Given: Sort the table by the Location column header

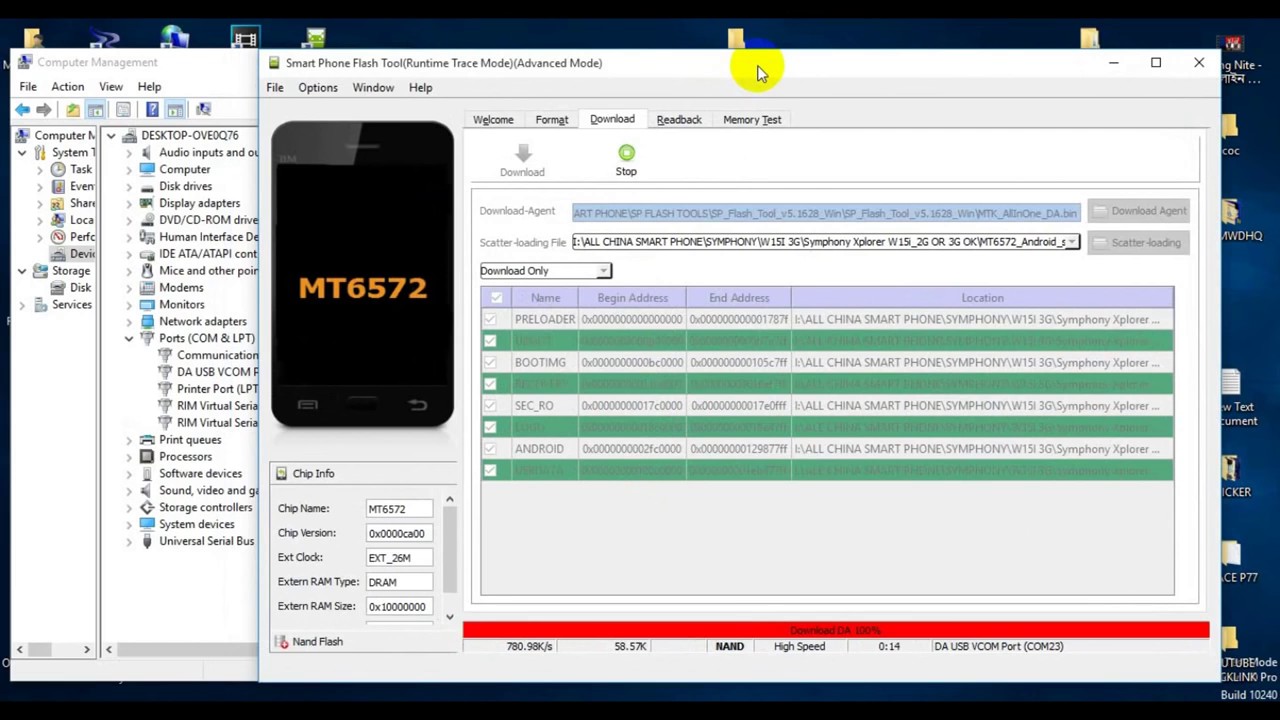Looking at the screenshot, I should click(982, 298).
